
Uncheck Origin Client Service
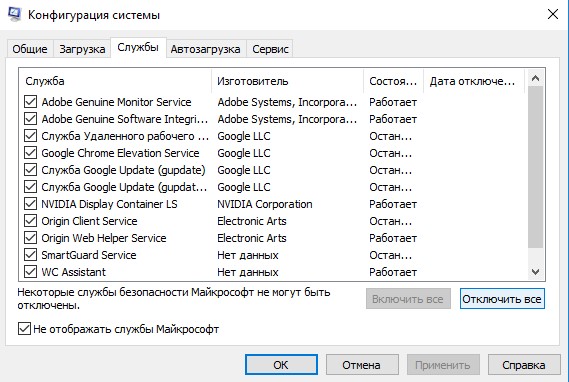point(30,221)
